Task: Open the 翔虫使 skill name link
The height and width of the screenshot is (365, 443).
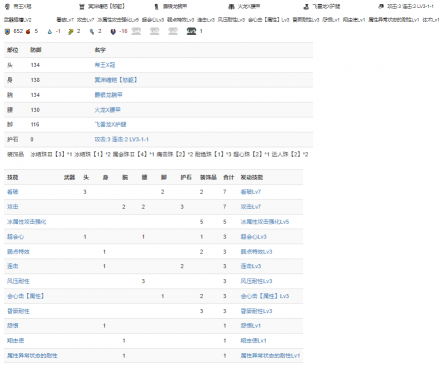Action: click(15, 340)
